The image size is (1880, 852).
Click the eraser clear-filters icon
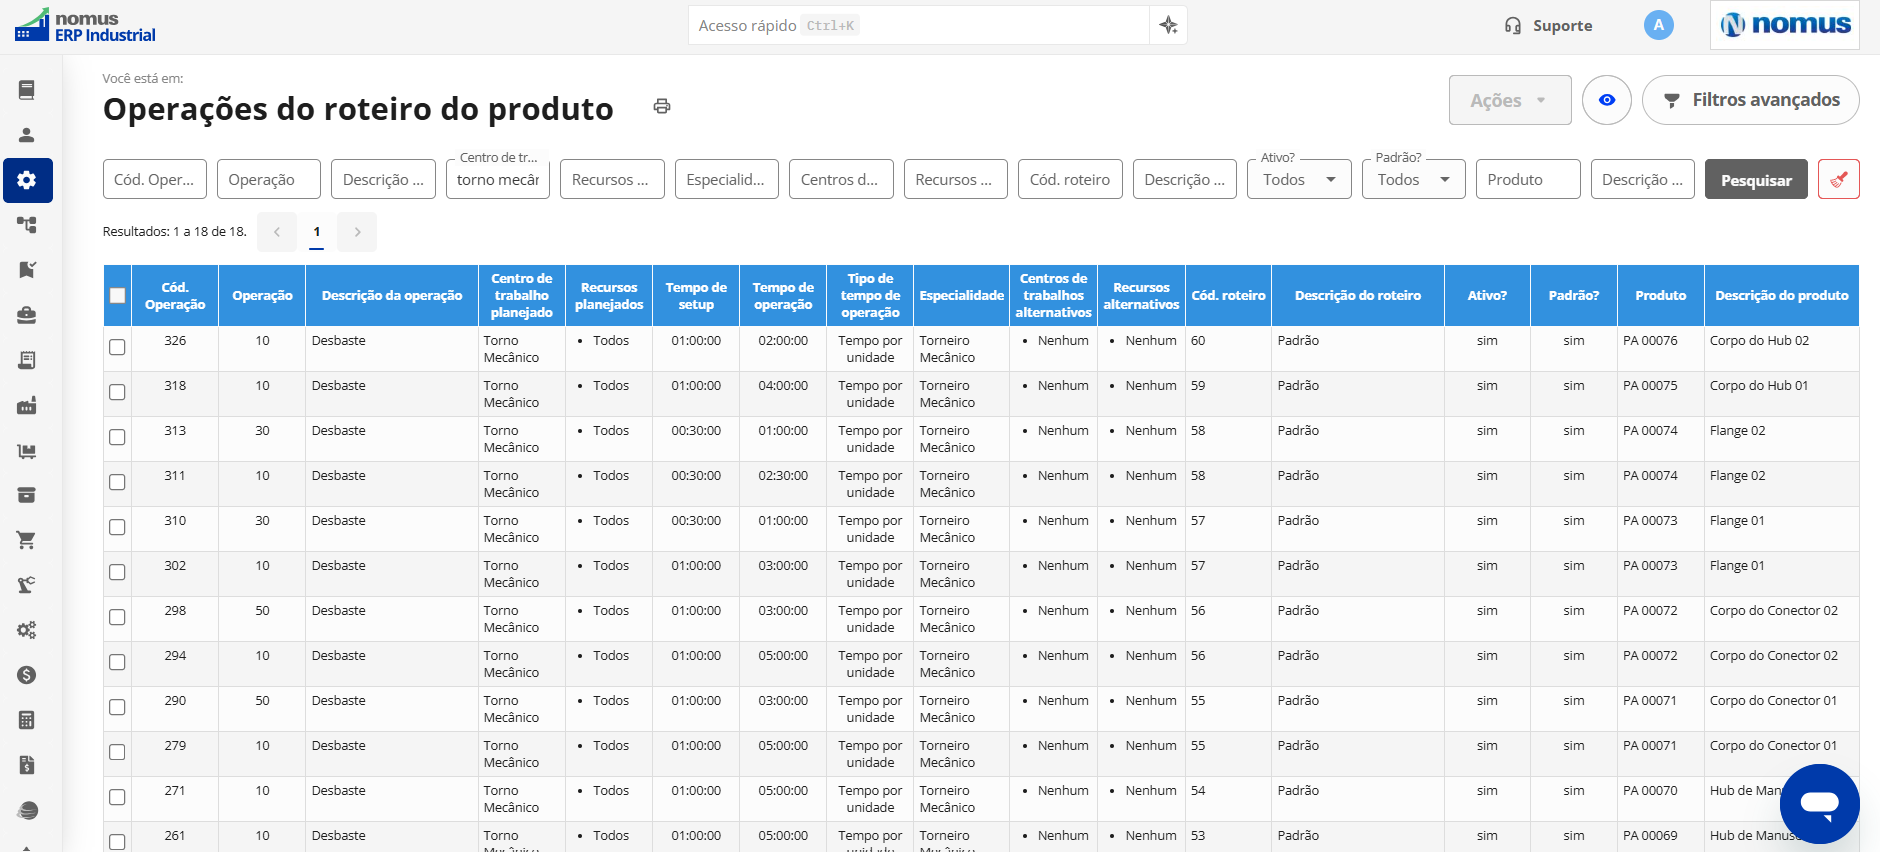1838,180
